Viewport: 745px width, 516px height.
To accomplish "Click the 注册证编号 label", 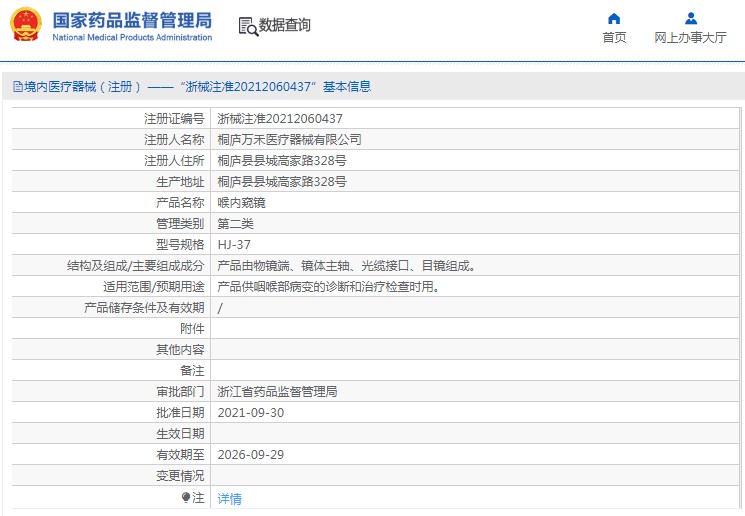I will coord(174,118).
